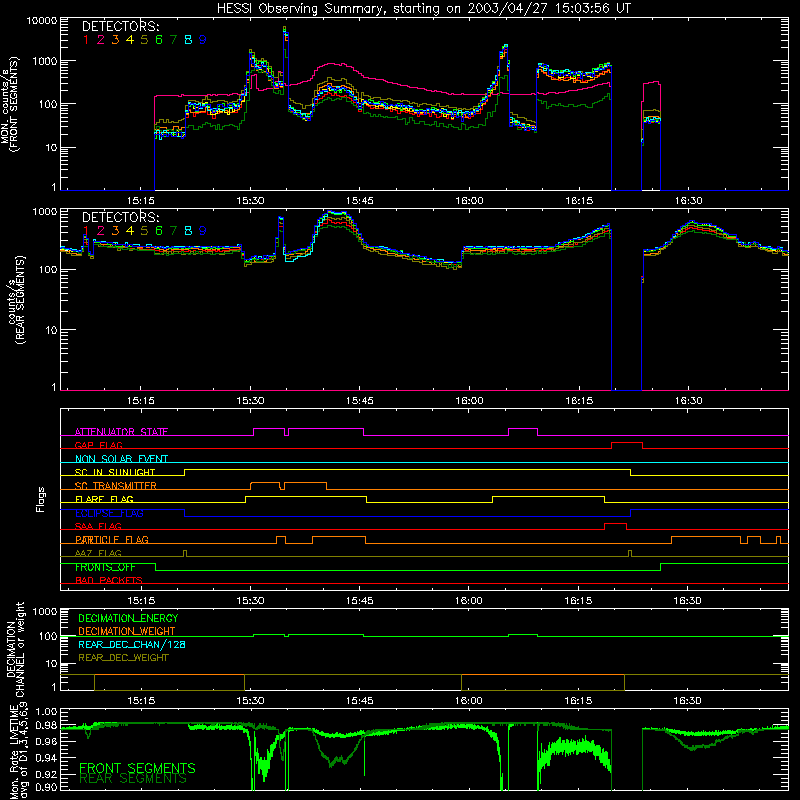Screen dimensions: 800x800
Task: Select cyan detector 8 in rear segments legend
Action: pyautogui.click(x=188, y=231)
